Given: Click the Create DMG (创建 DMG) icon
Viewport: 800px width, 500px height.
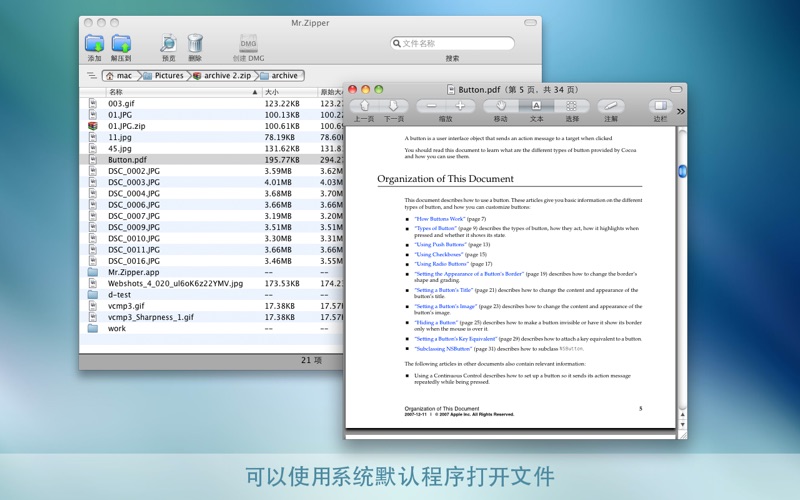Looking at the screenshot, I should (x=249, y=43).
